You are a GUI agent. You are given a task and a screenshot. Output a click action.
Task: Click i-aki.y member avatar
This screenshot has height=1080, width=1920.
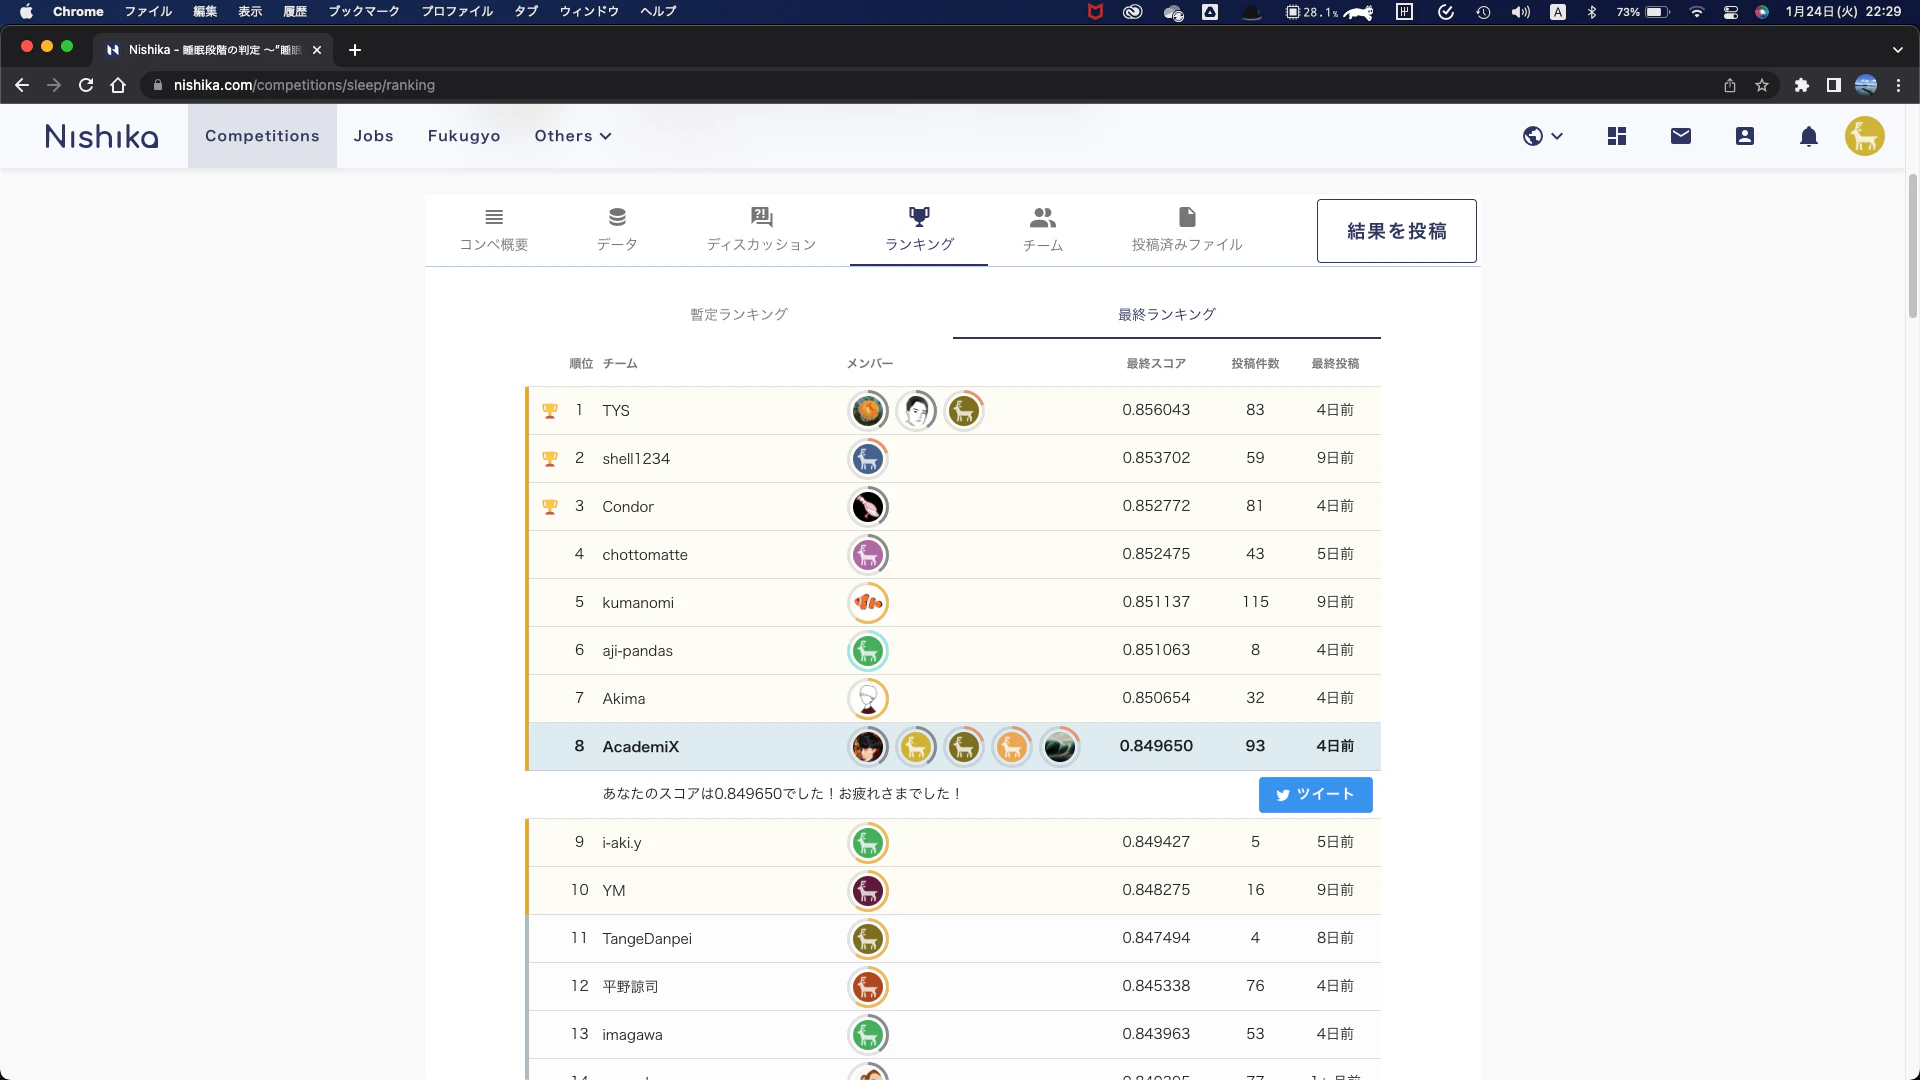[x=868, y=843]
